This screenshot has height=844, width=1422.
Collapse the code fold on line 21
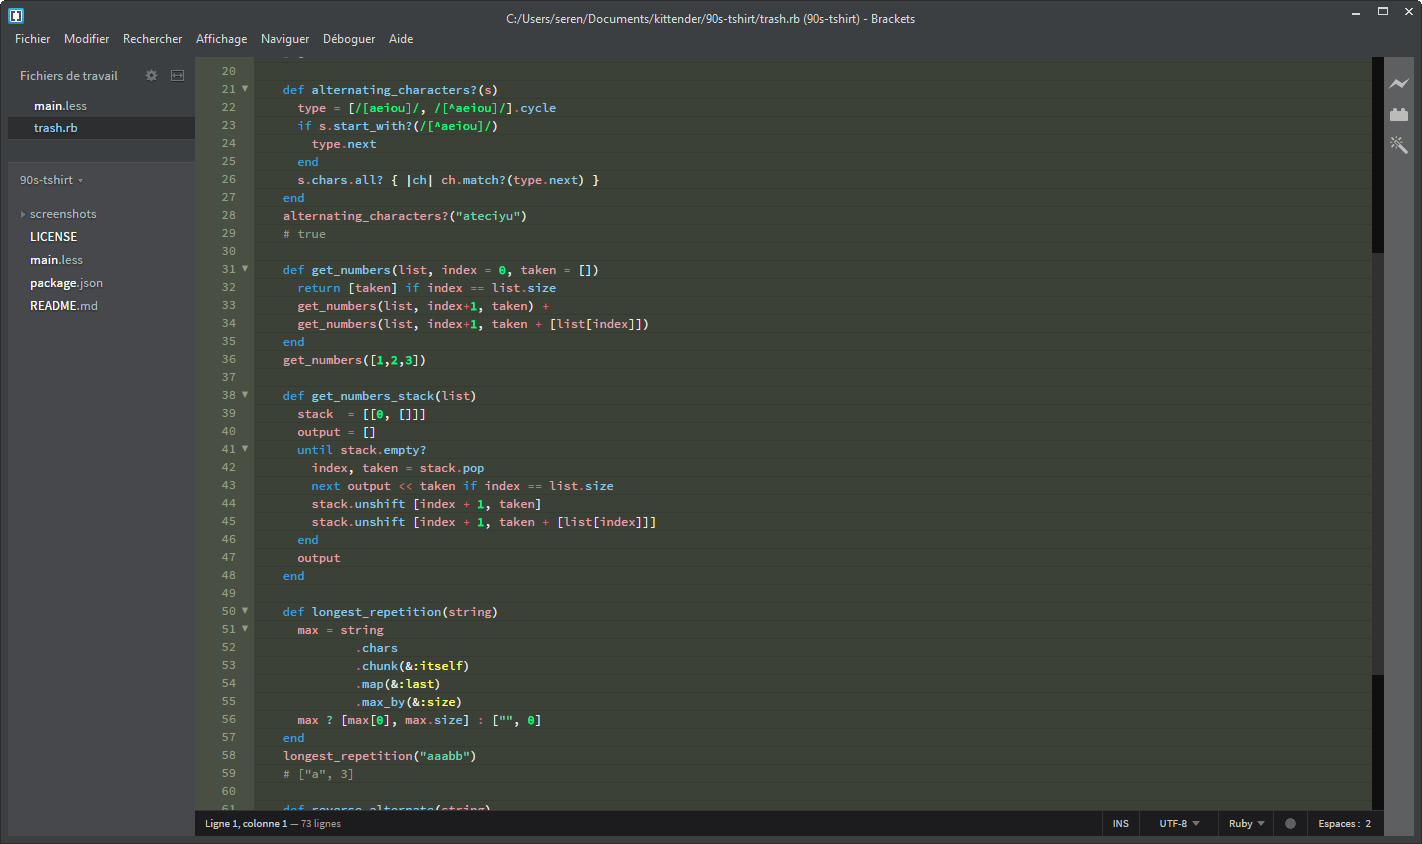244,89
